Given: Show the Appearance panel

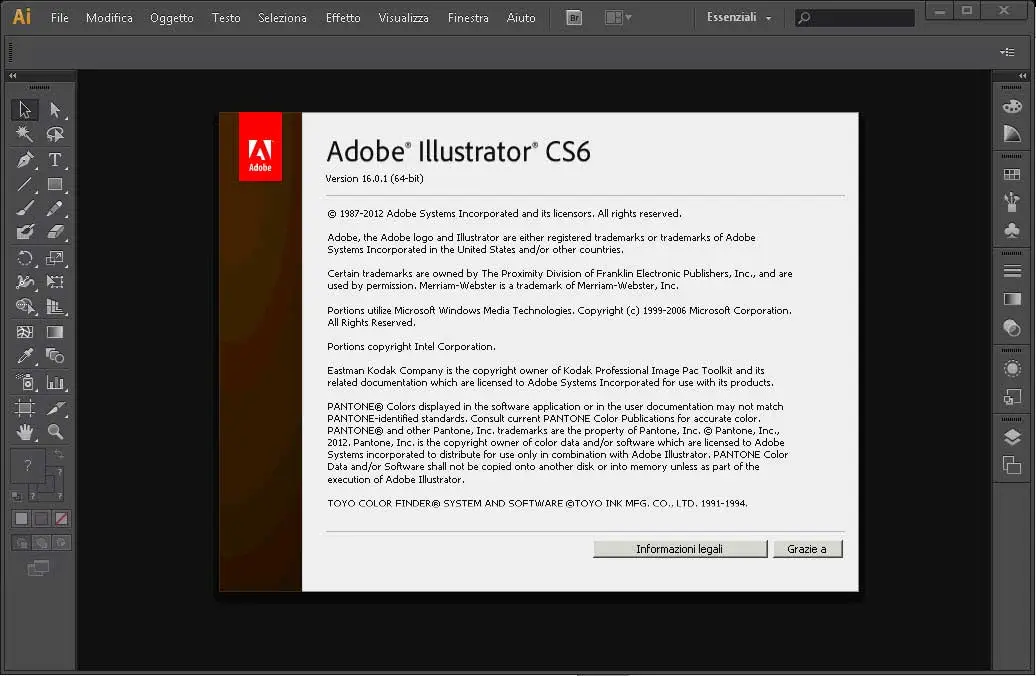Looking at the screenshot, I should (x=1012, y=369).
